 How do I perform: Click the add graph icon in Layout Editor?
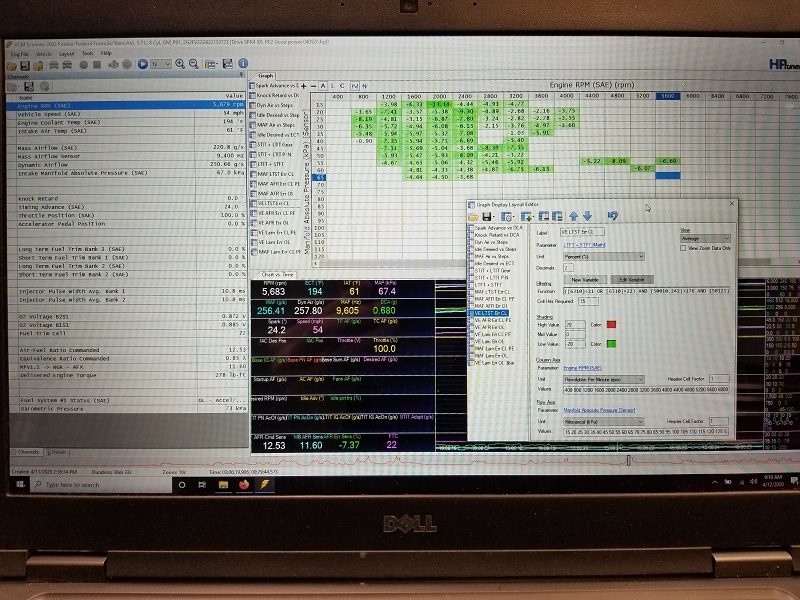coord(527,216)
